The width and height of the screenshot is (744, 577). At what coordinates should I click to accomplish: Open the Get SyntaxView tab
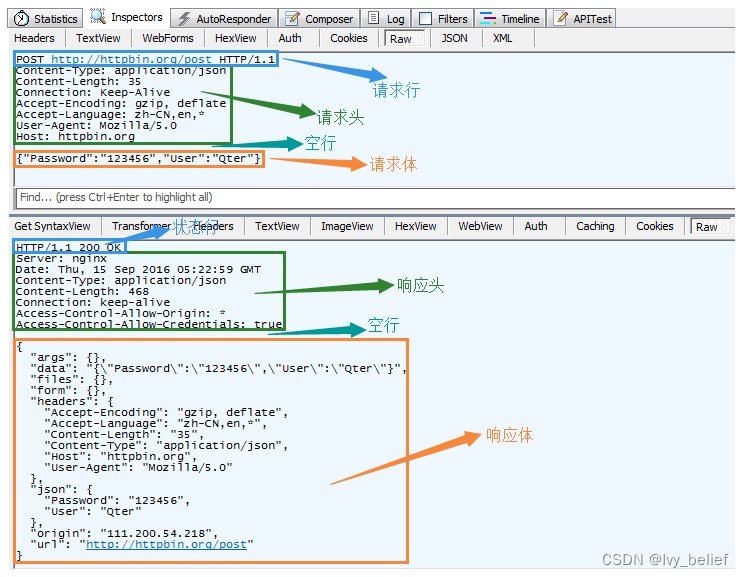click(x=52, y=226)
